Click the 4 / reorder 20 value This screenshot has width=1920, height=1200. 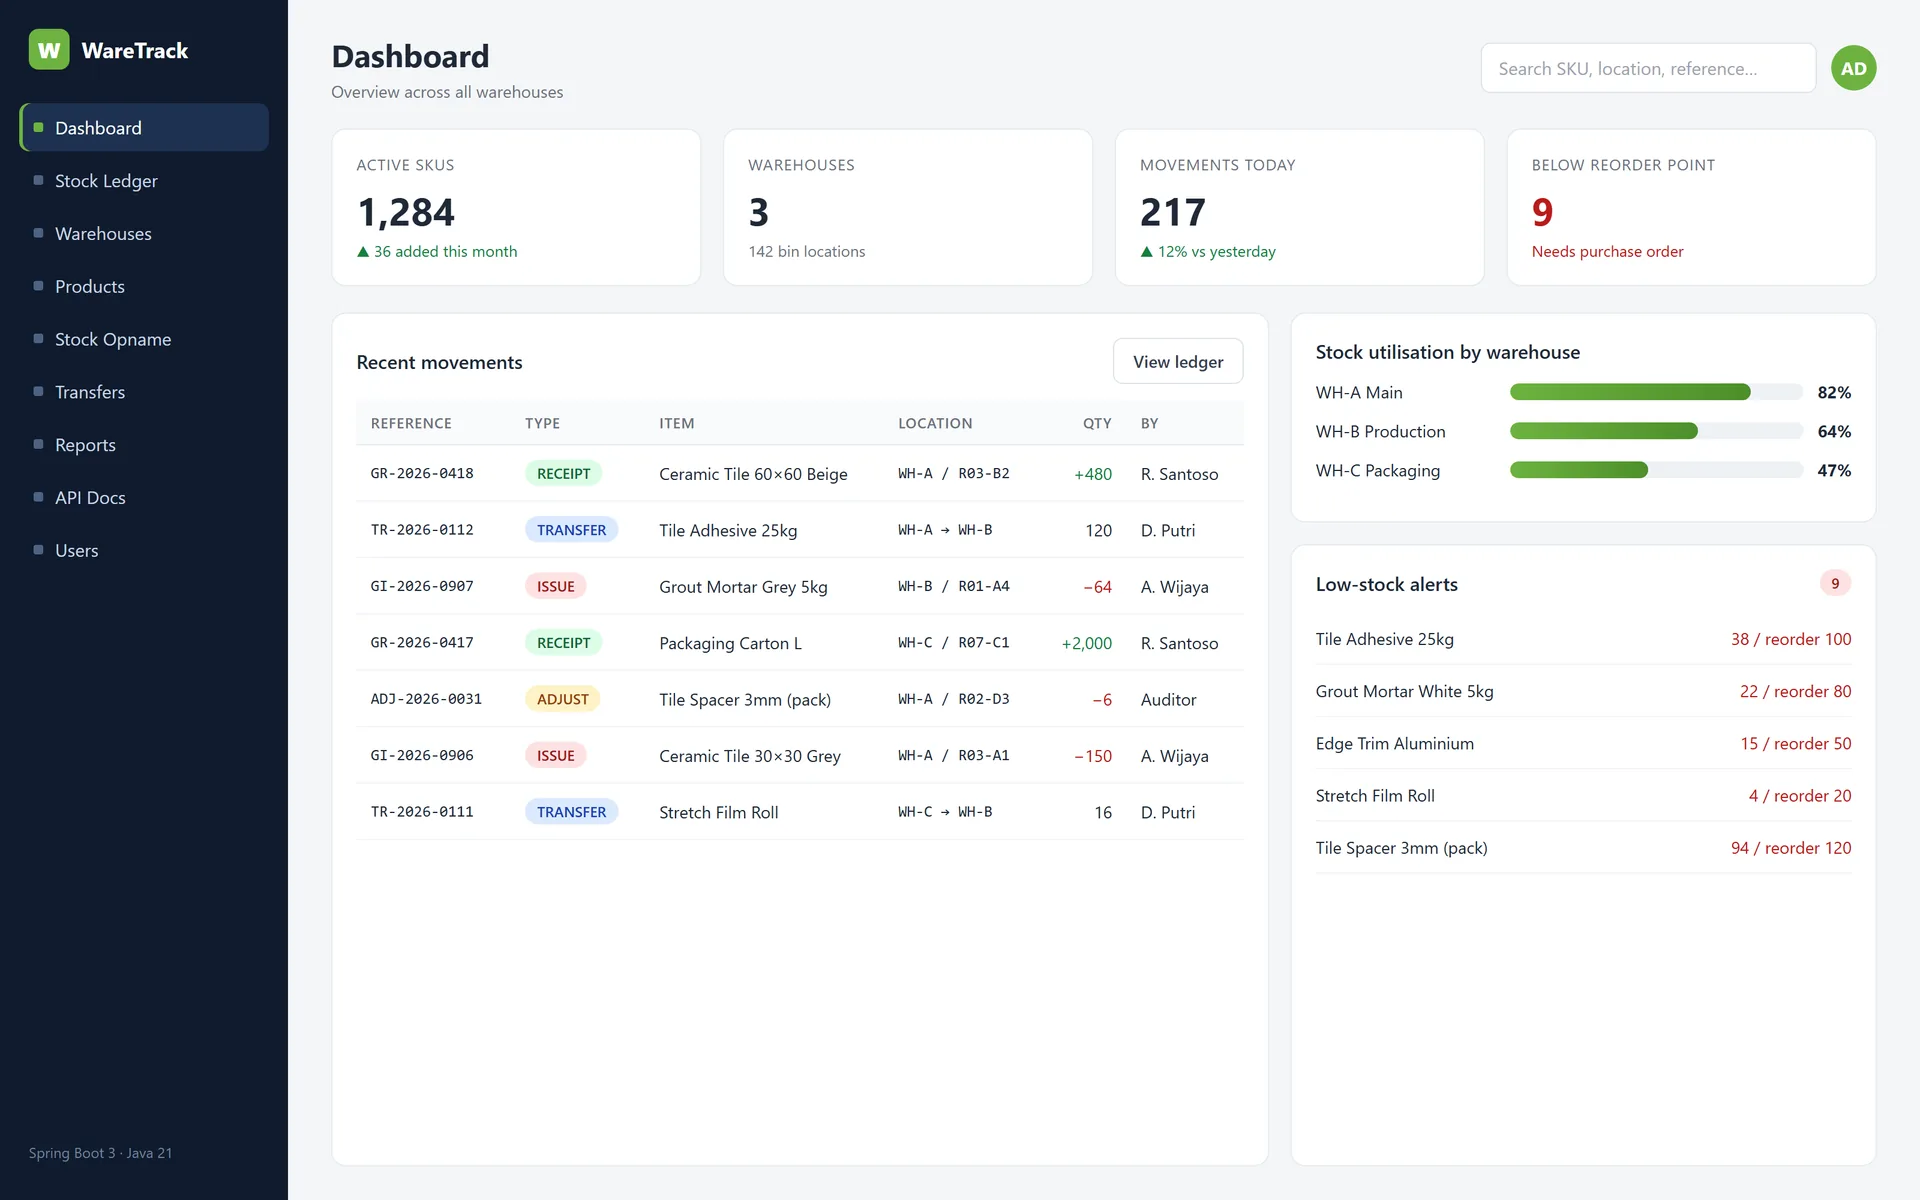tap(1799, 796)
